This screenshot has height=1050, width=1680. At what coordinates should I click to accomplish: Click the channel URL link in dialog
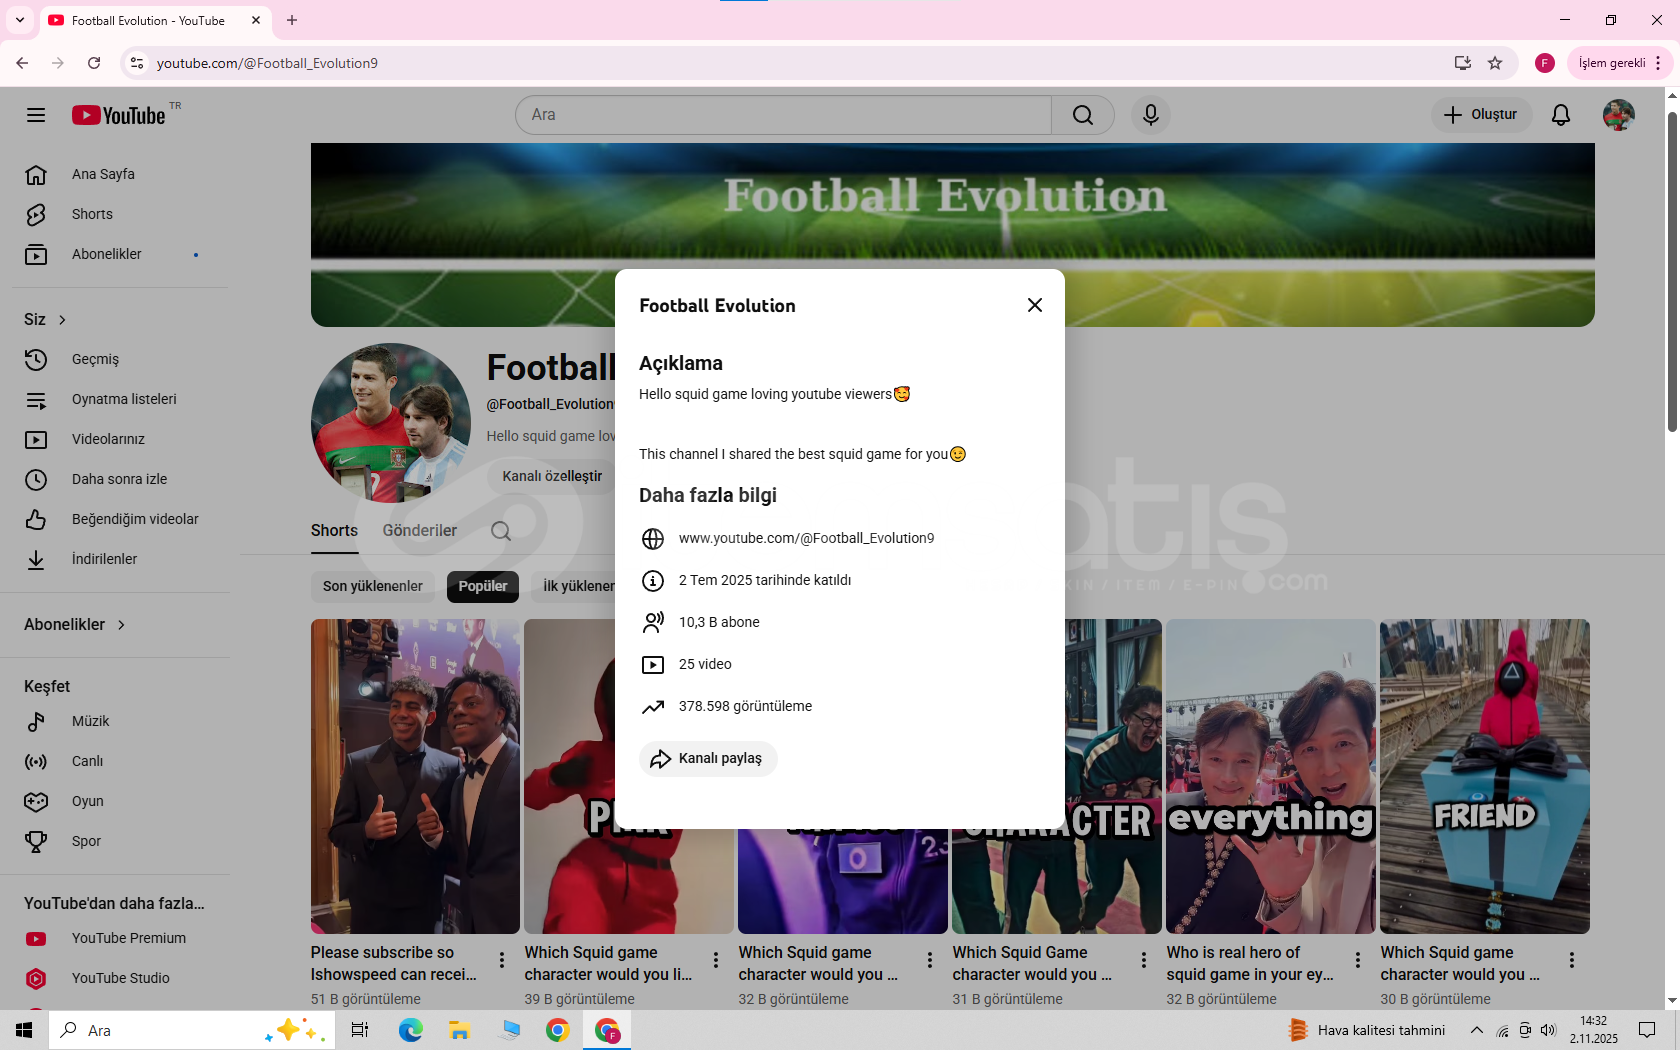click(x=806, y=538)
